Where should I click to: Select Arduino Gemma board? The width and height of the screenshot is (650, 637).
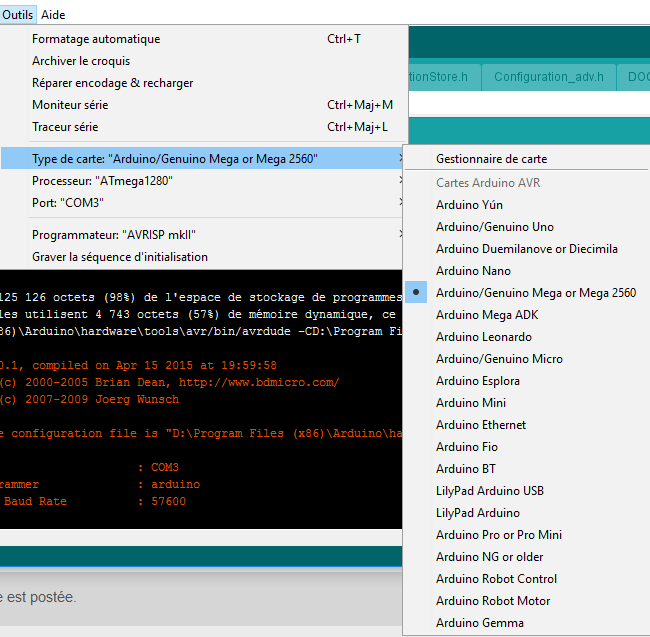pyautogui.click(x=526, y=622)
